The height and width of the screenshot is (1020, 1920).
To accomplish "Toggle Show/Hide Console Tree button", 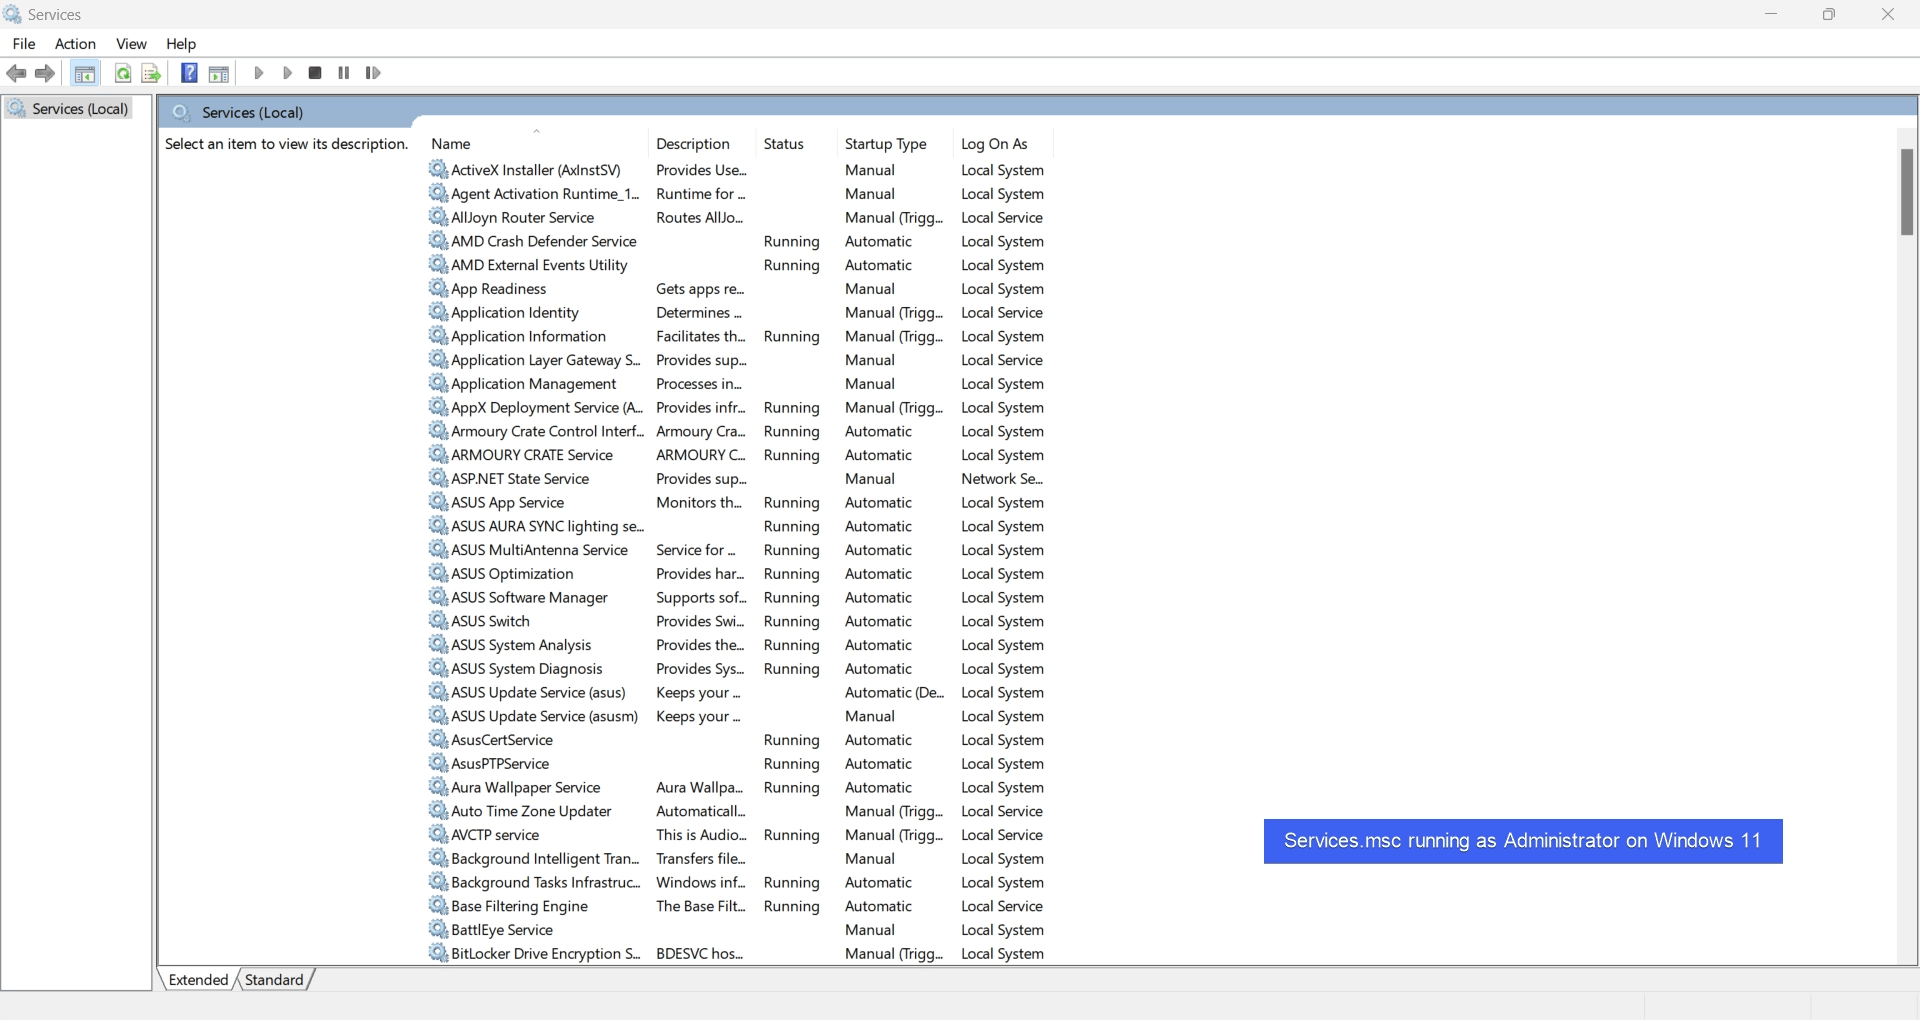I will [85, 73].
